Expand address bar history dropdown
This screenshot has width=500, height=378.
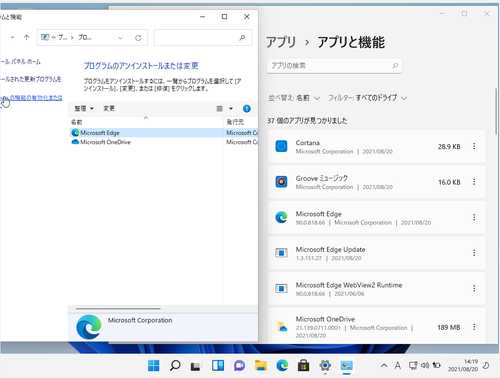(120, 38)
